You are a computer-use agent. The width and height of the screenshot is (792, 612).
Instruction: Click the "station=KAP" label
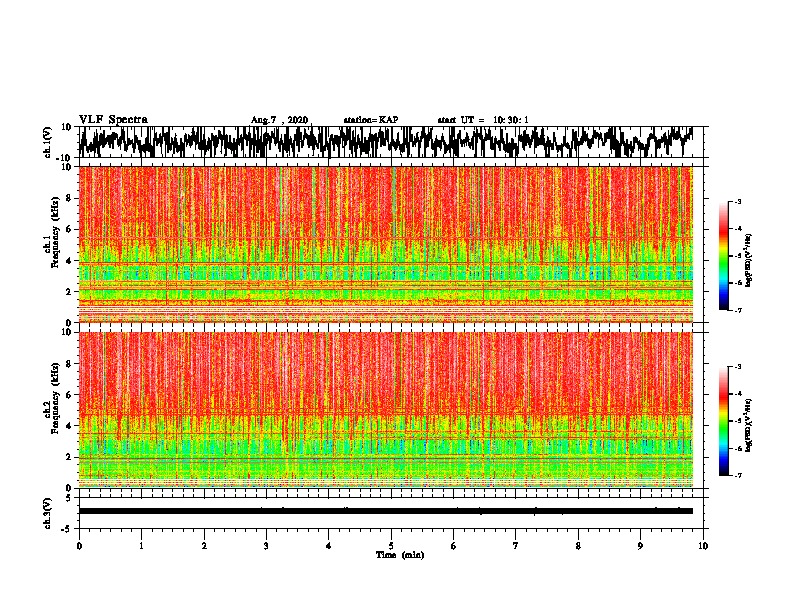coord(371,120)
